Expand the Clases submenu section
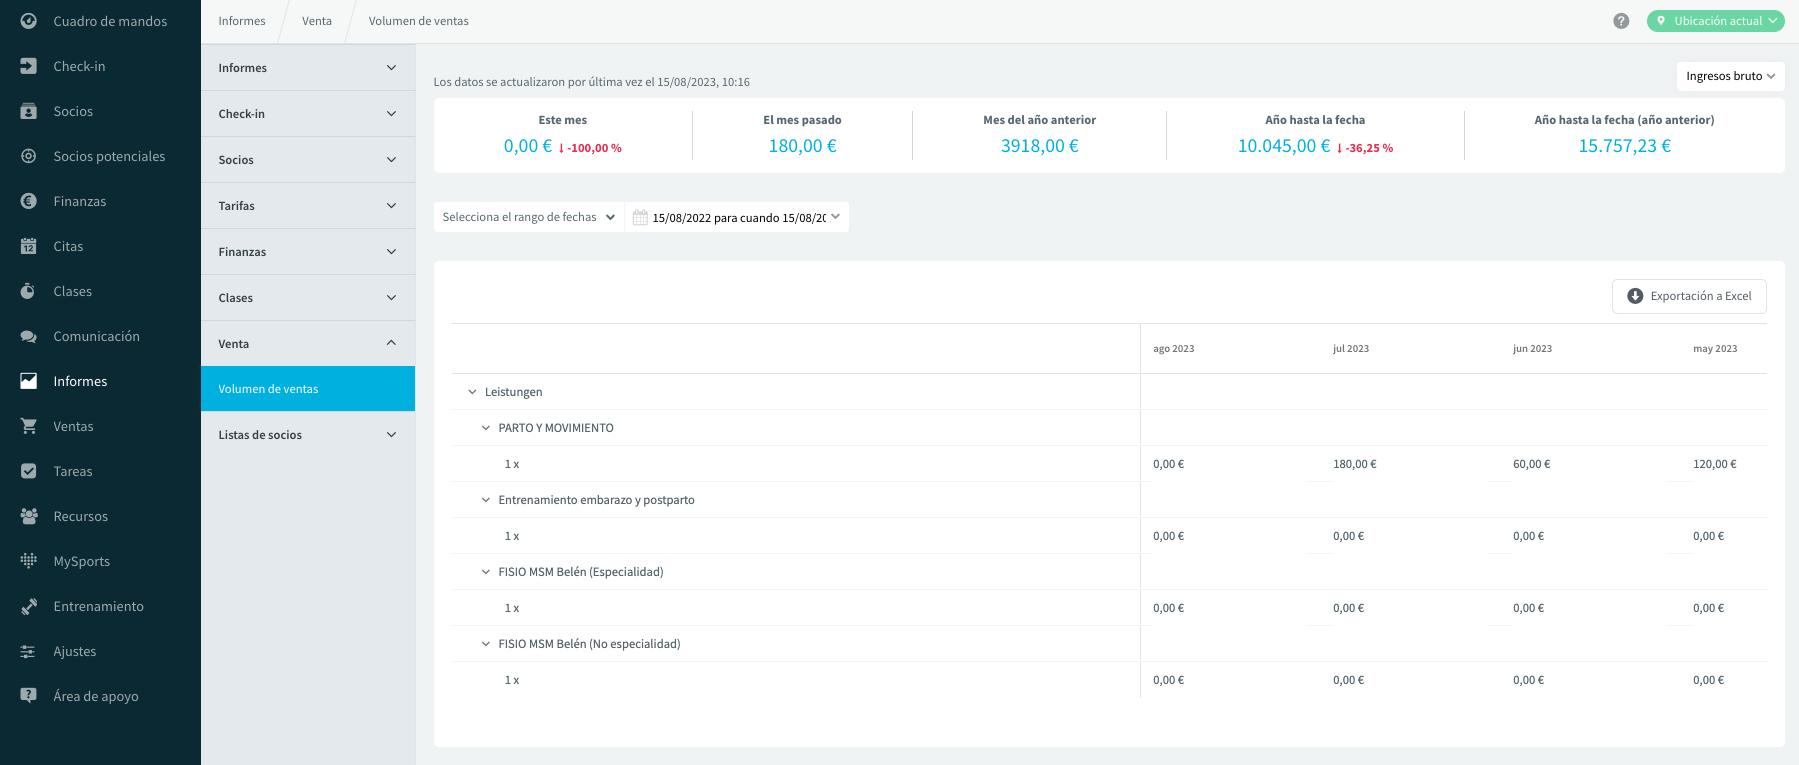Image resolution: width=1799 pixels, height=765 pixels. pos(308,298)
